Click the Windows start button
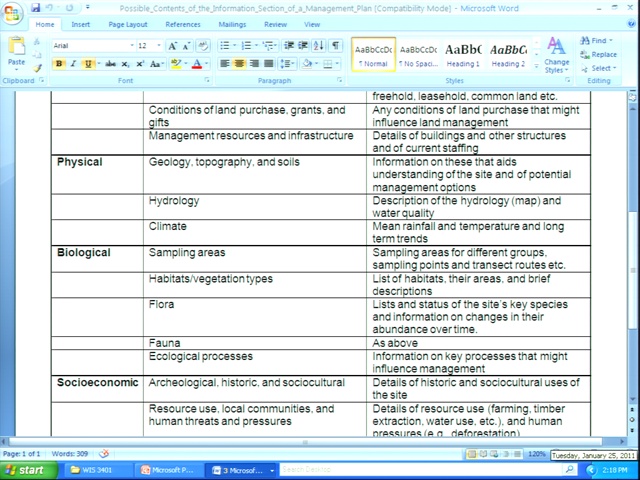This screenshot has height=480, width=640. coord(27,470)
